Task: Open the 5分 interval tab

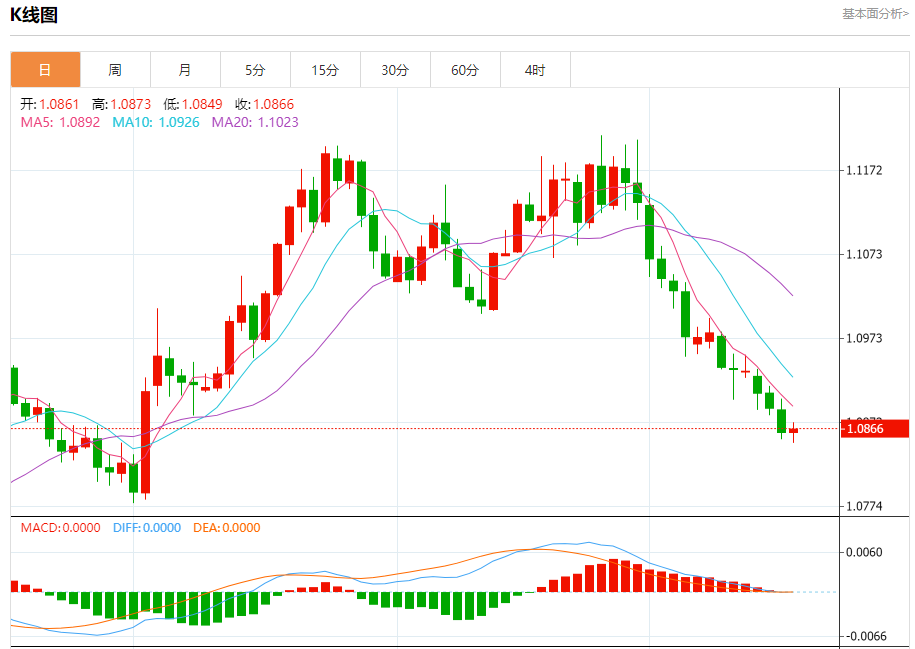Action: click(256, 70)
